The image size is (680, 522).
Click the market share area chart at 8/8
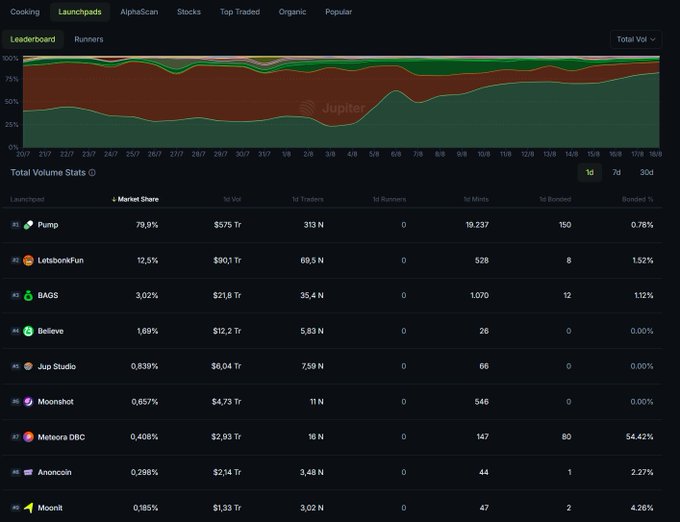click(x=440, y=110)
